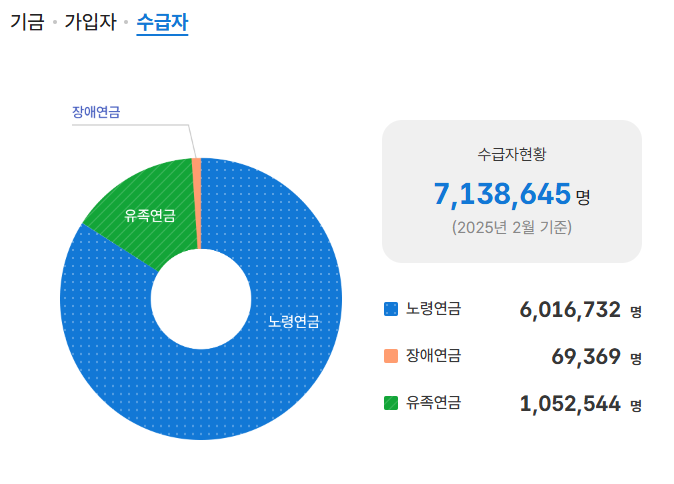Click the 69,369 recipients value
Screen dimensions: 674x484
click(x=586, y=357)
